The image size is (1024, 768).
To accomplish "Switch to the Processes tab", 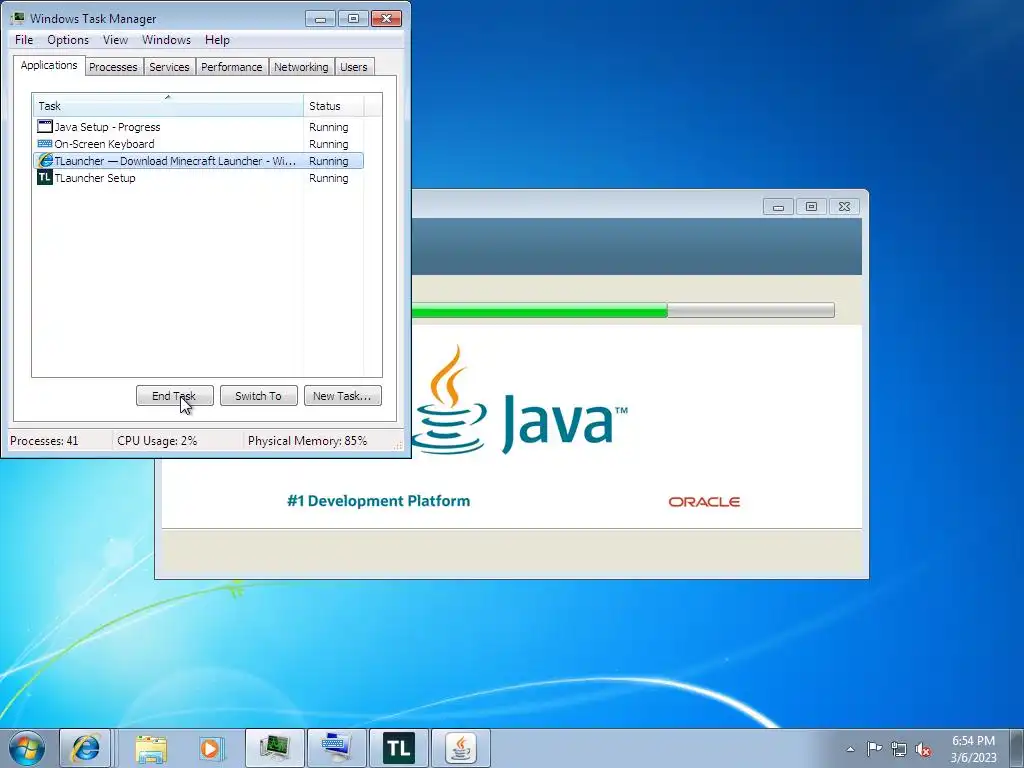I will pyautogui.click(x=113, y=67).
